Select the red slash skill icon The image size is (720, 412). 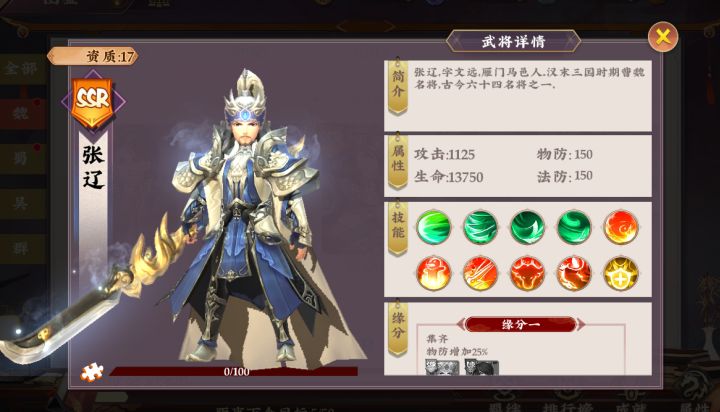(480, 274)
